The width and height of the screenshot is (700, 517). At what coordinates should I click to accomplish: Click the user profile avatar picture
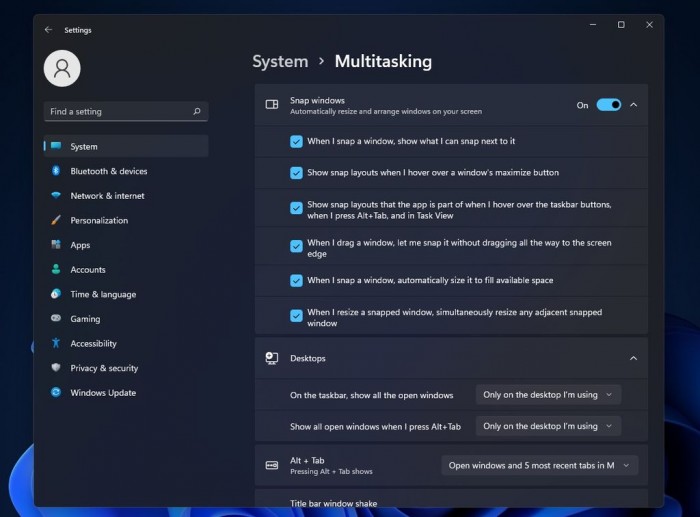point(62,68)
